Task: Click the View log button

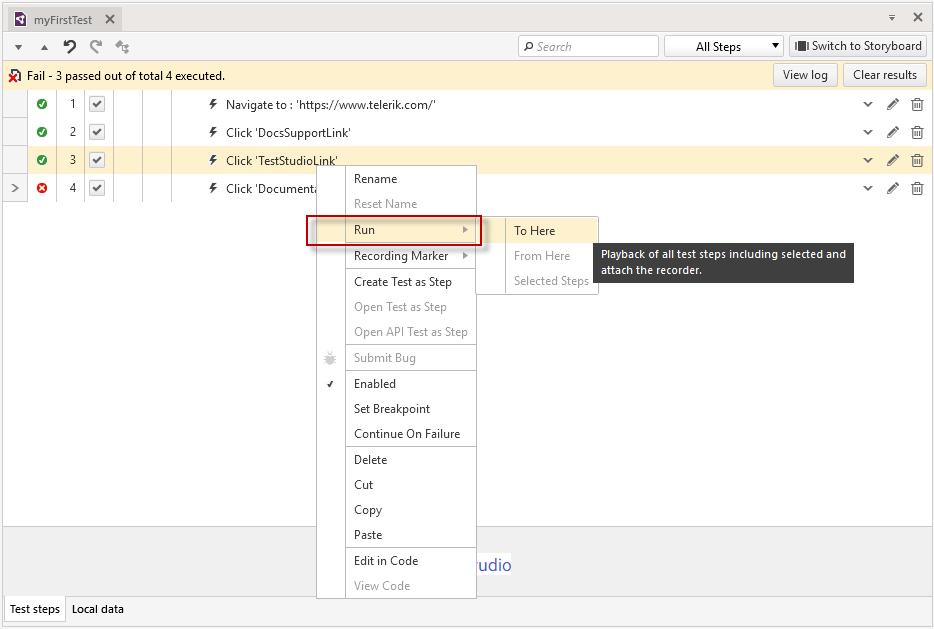Action: pos(804,75)
